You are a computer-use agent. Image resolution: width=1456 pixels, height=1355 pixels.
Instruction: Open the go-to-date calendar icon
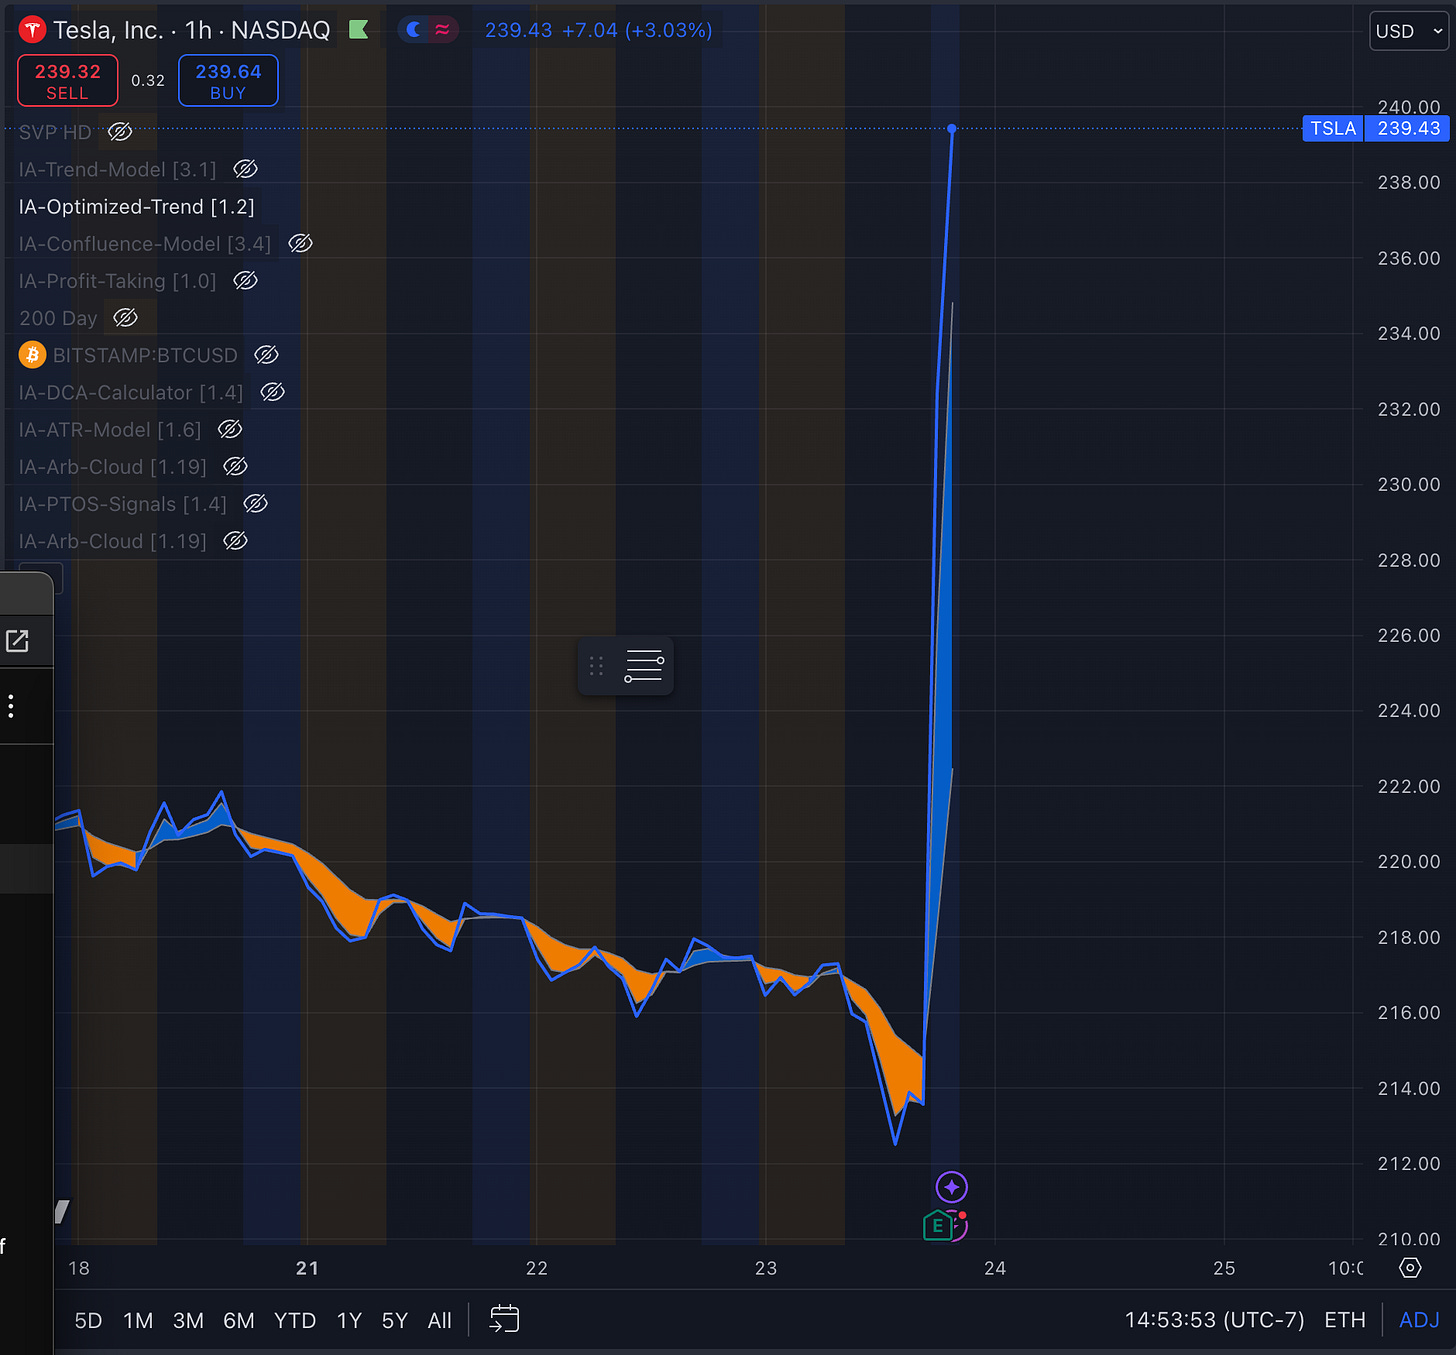(504, 1320)
